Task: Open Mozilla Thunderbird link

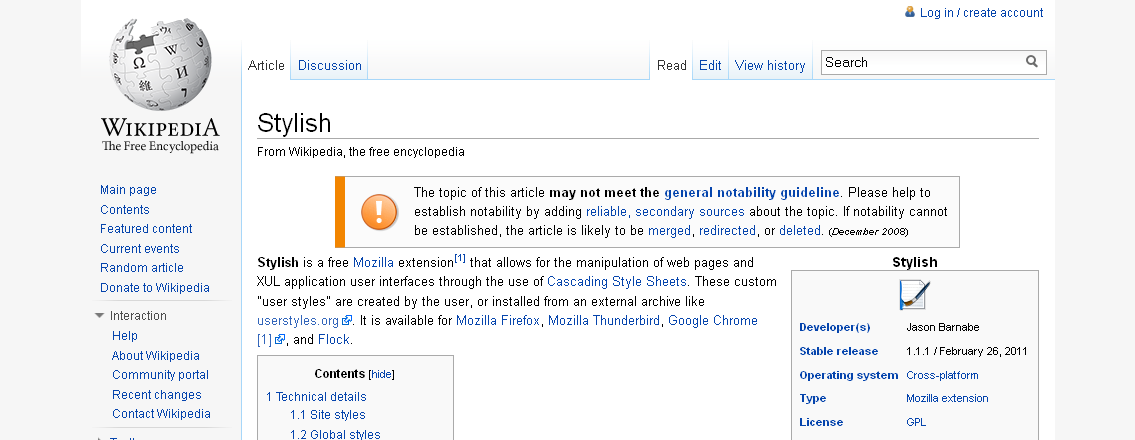Action: coord(604,321)
